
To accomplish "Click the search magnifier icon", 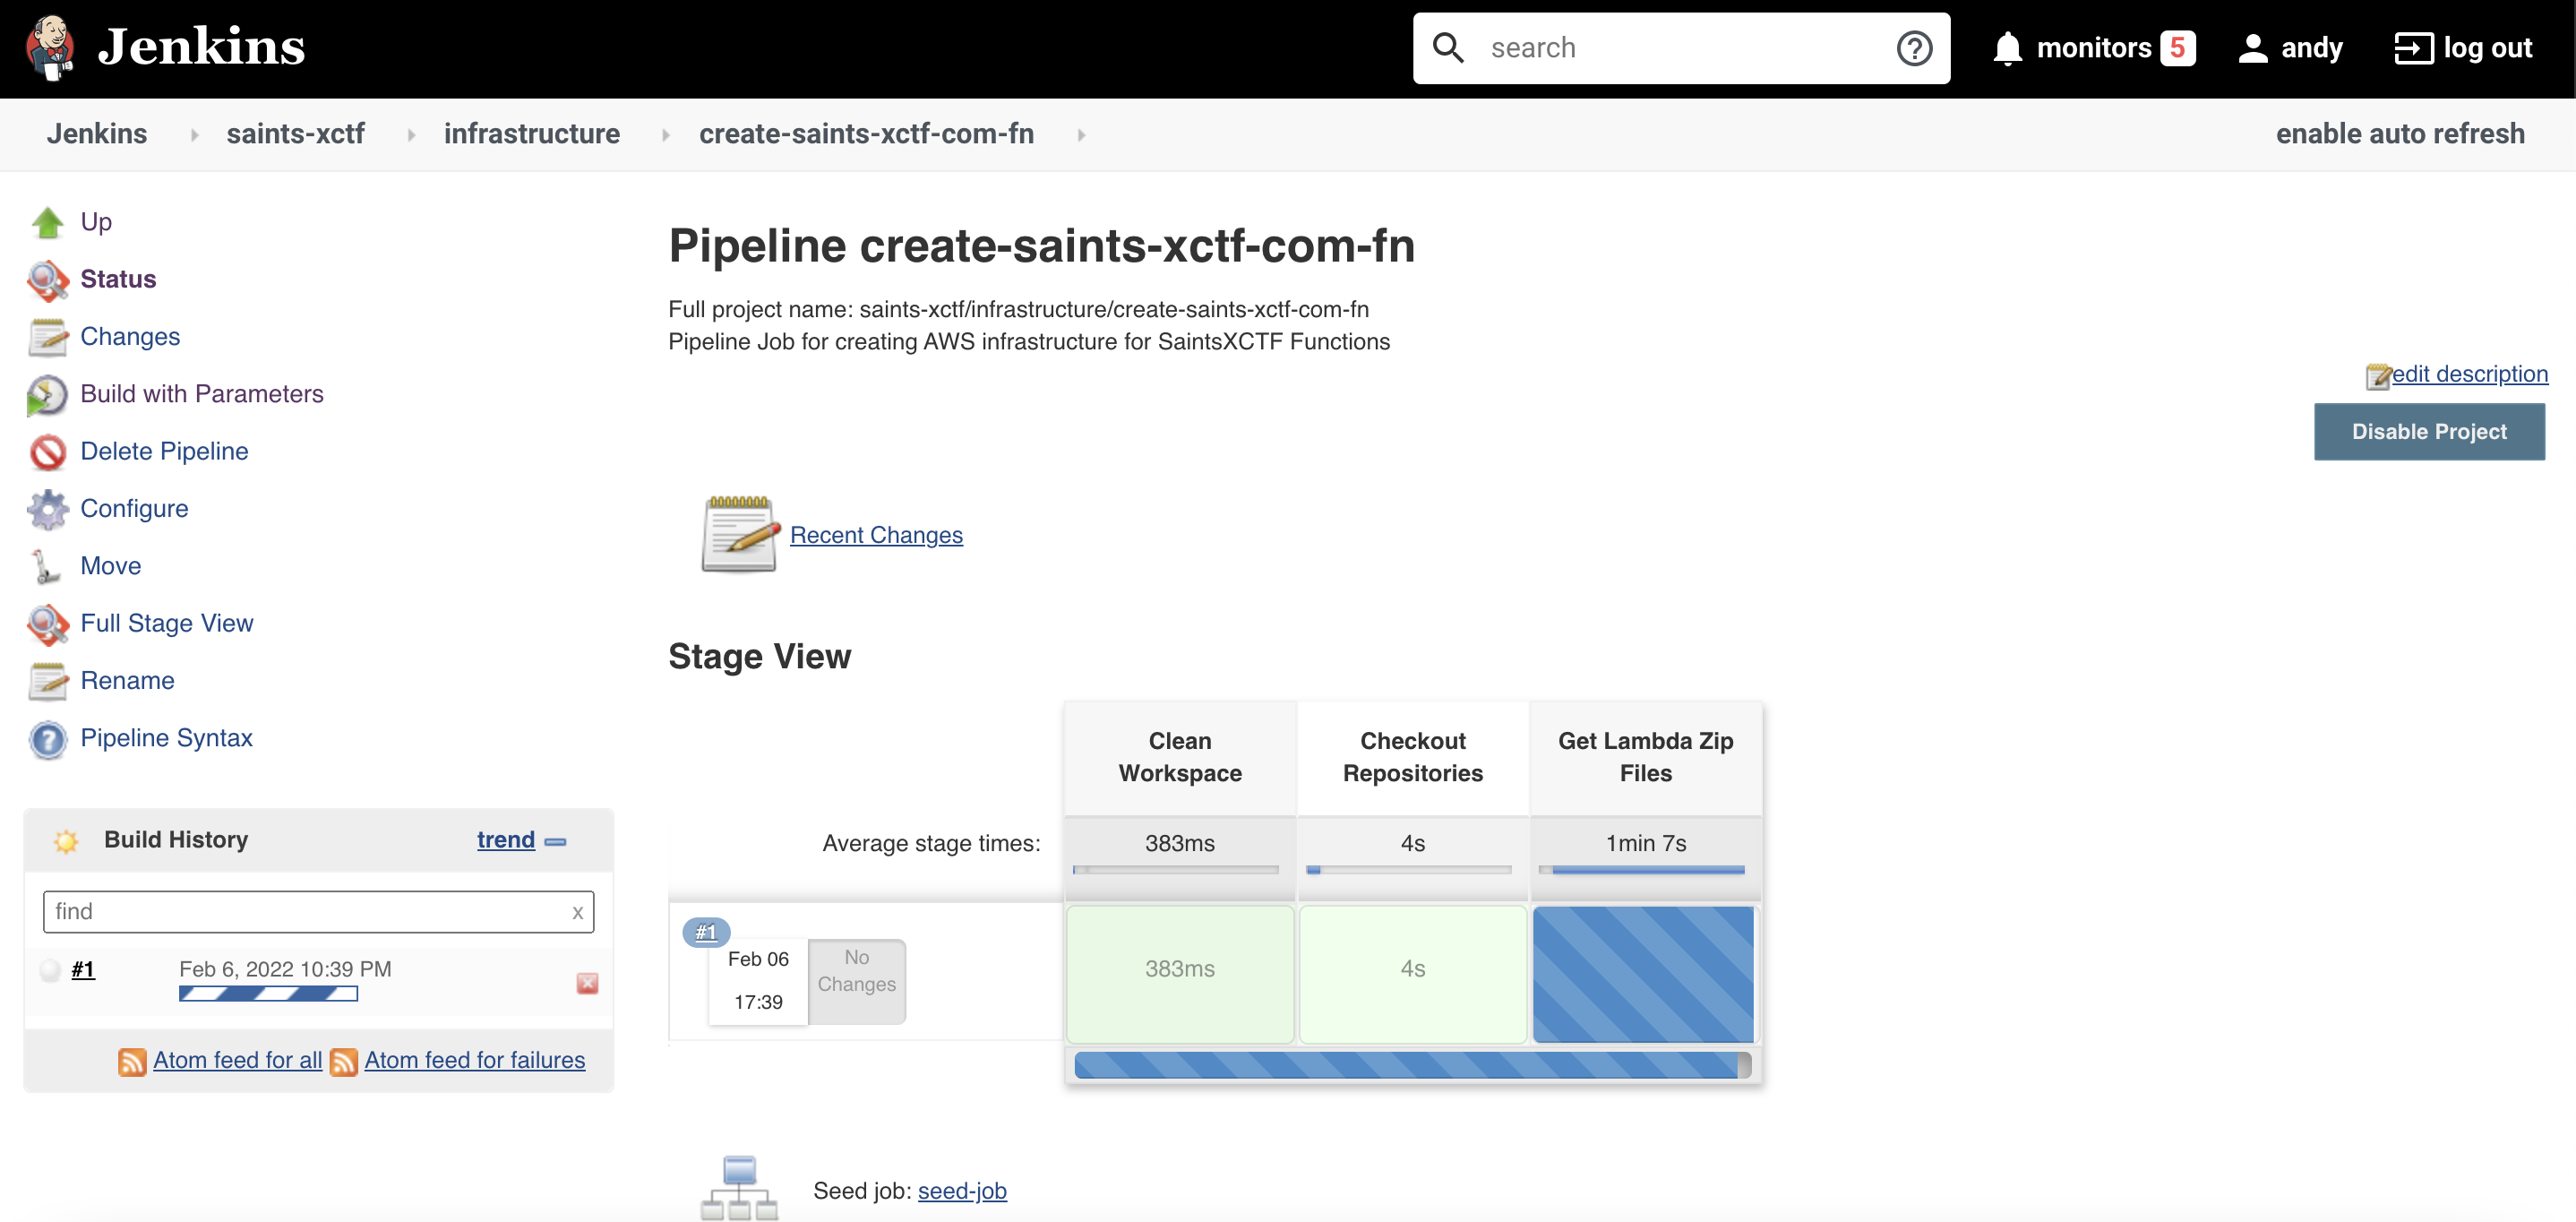I will (x=1448, y=47).
